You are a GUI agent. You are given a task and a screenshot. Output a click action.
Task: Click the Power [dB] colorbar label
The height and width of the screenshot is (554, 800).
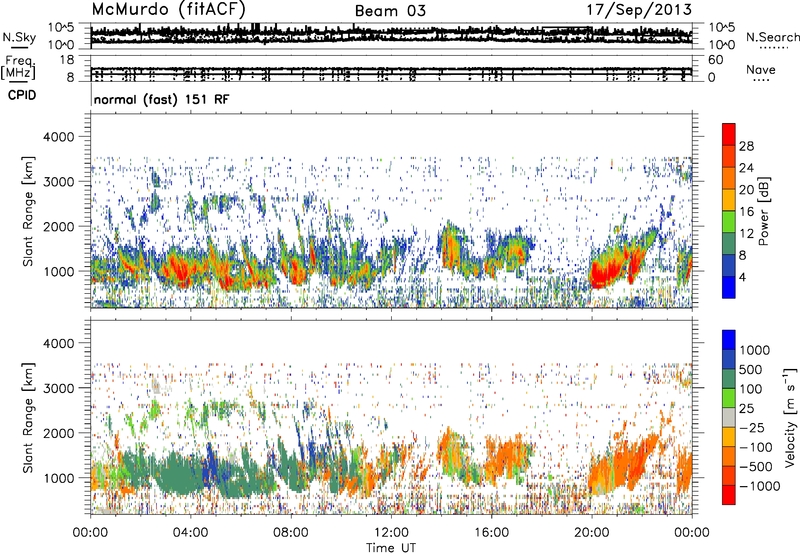(763, 211)
